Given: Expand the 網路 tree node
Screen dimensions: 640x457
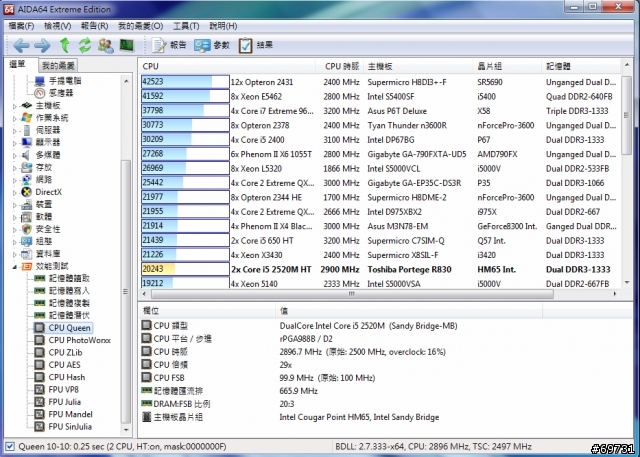Looking at the screenshot, I should coord(15,180).
